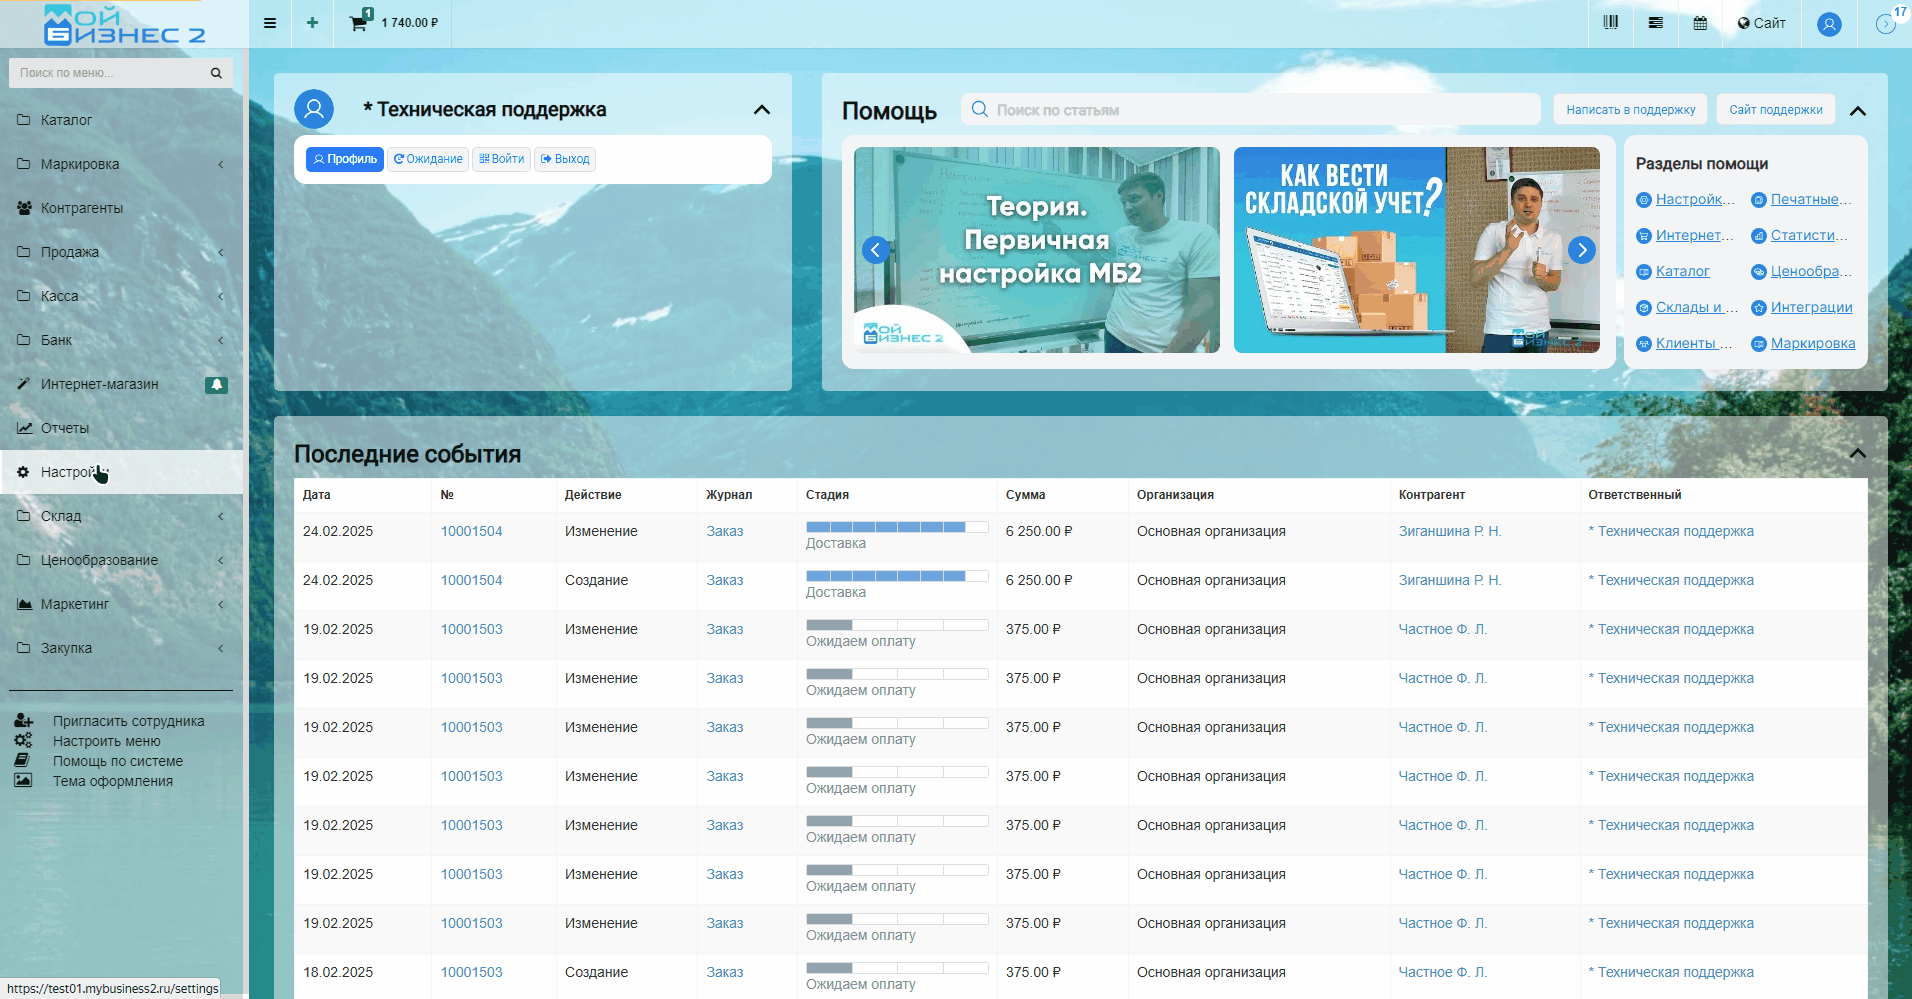1912x999 pixels.
Task: Toggle the hamburger menu icon
Action: pos(270,23)
